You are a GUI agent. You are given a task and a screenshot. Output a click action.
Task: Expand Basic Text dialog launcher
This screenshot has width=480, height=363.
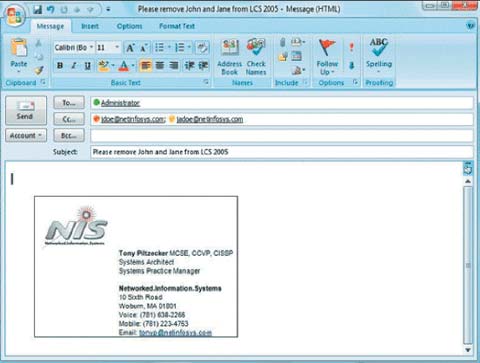tap(206, 82)
